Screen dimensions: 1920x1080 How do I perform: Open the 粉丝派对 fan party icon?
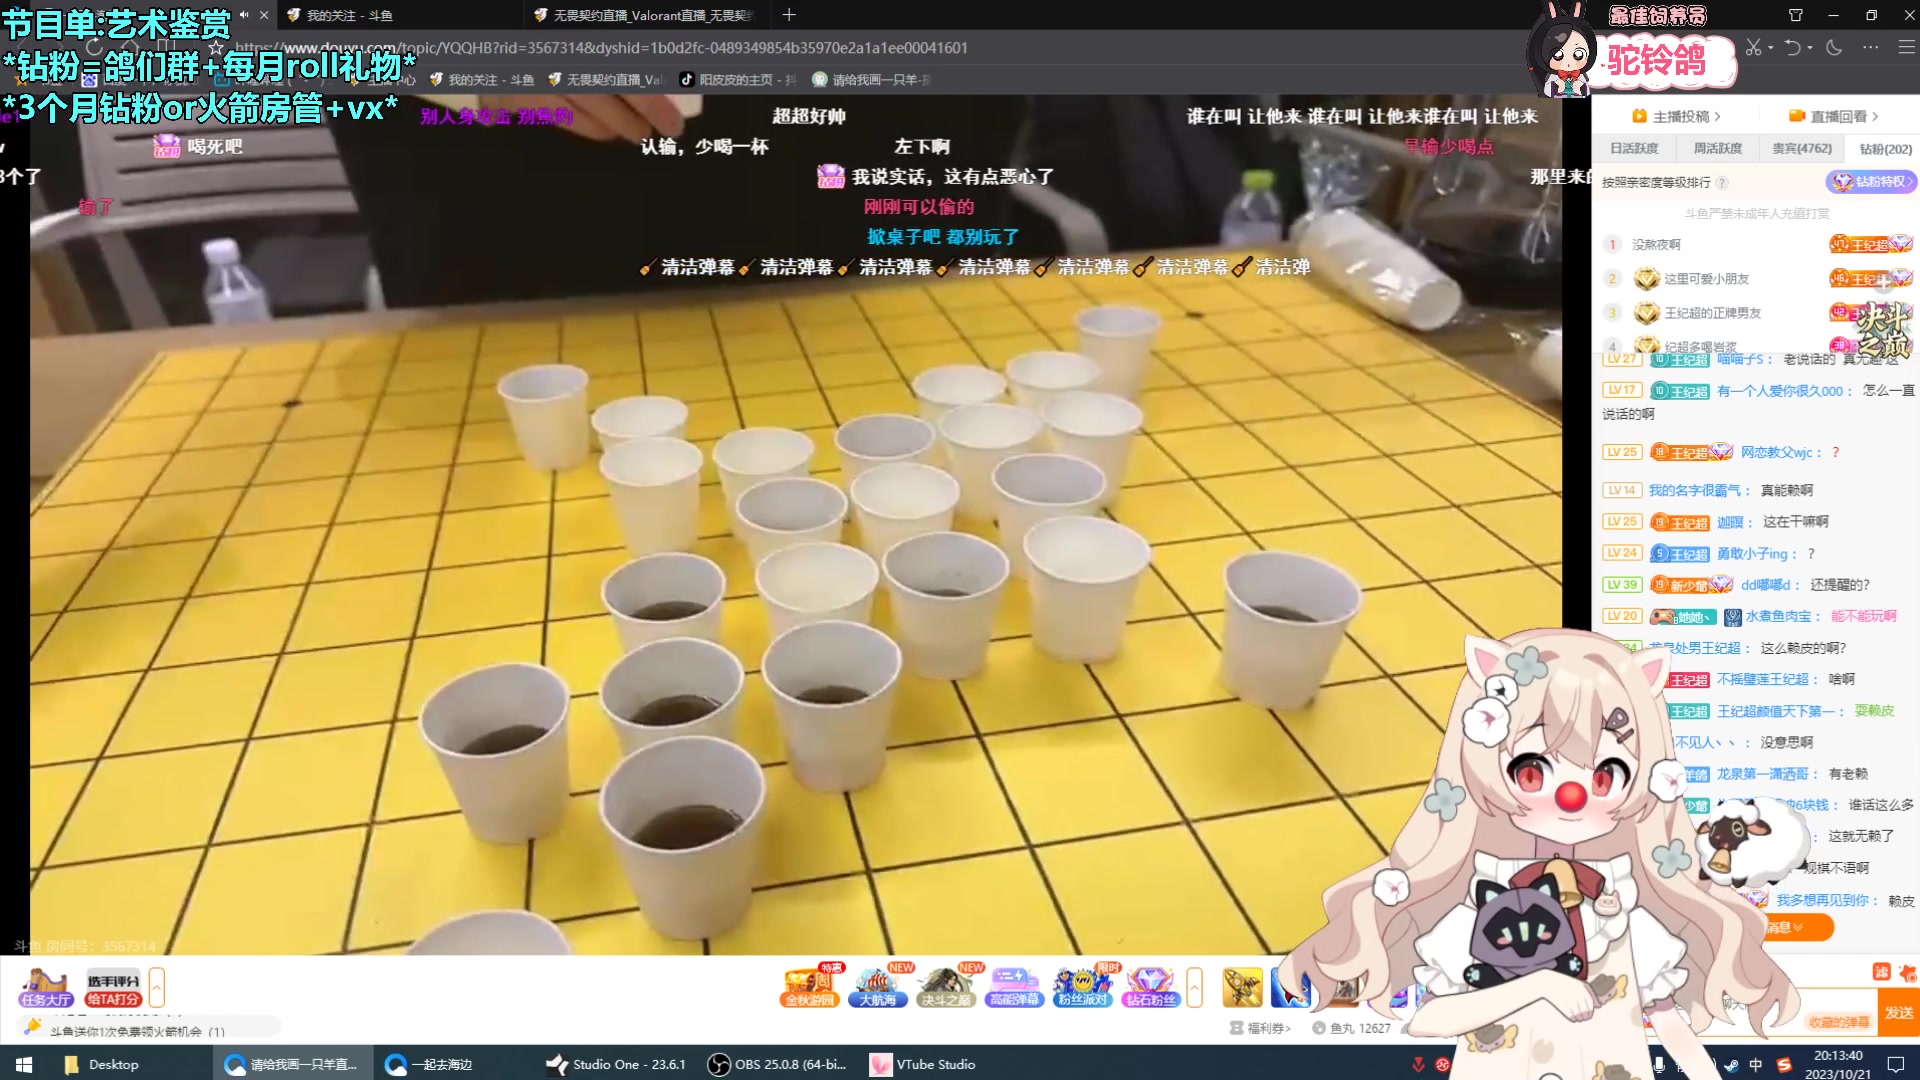click(1082, 986)
